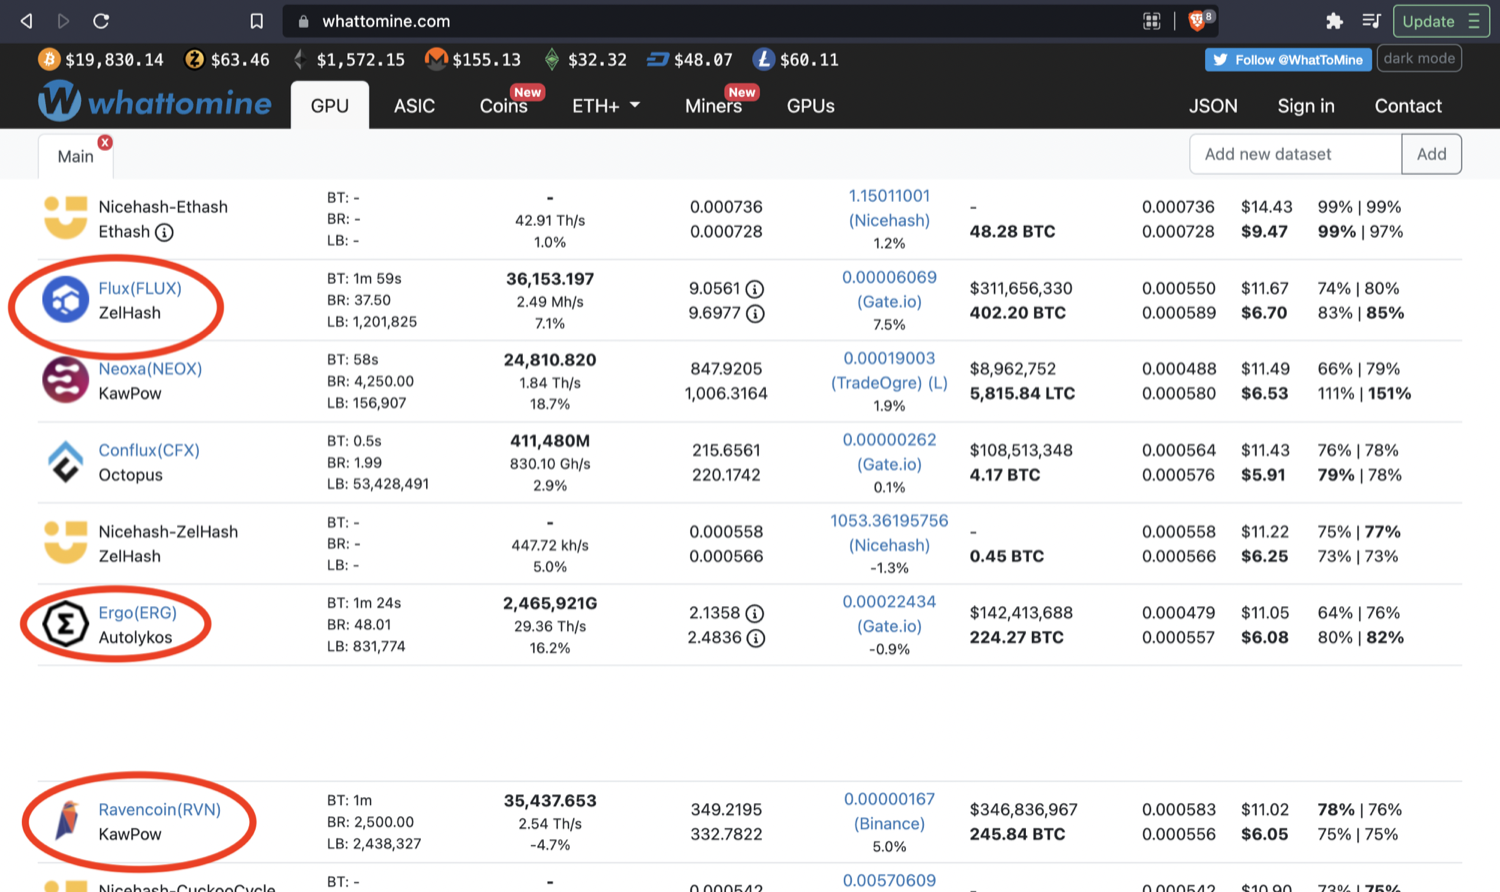Viewport: 1500px width, 892px height.
Task: Bookmark this page
Action: click(257, 21)
